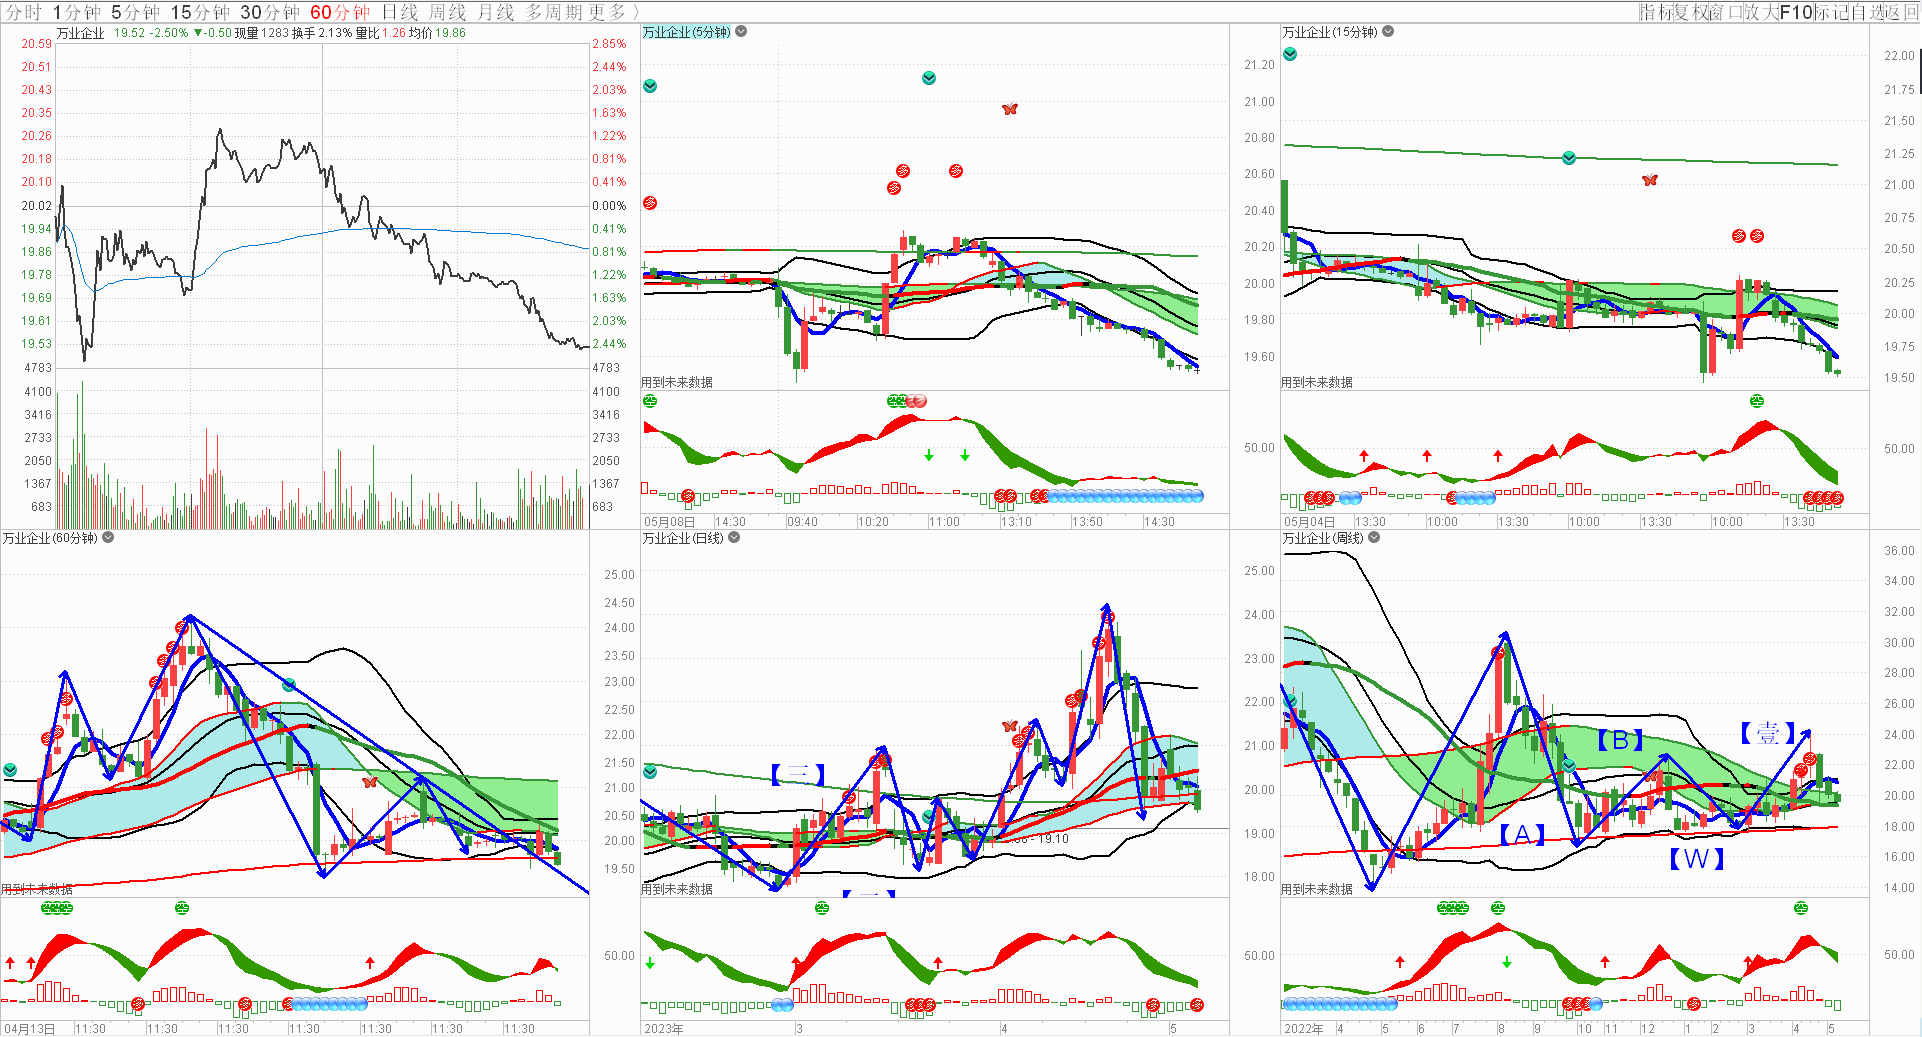The height and width of the screenshot is (1037, 1922).
Task: Open dropdown beside 万业企业(5分钟) title
Action: pos(741,32)
